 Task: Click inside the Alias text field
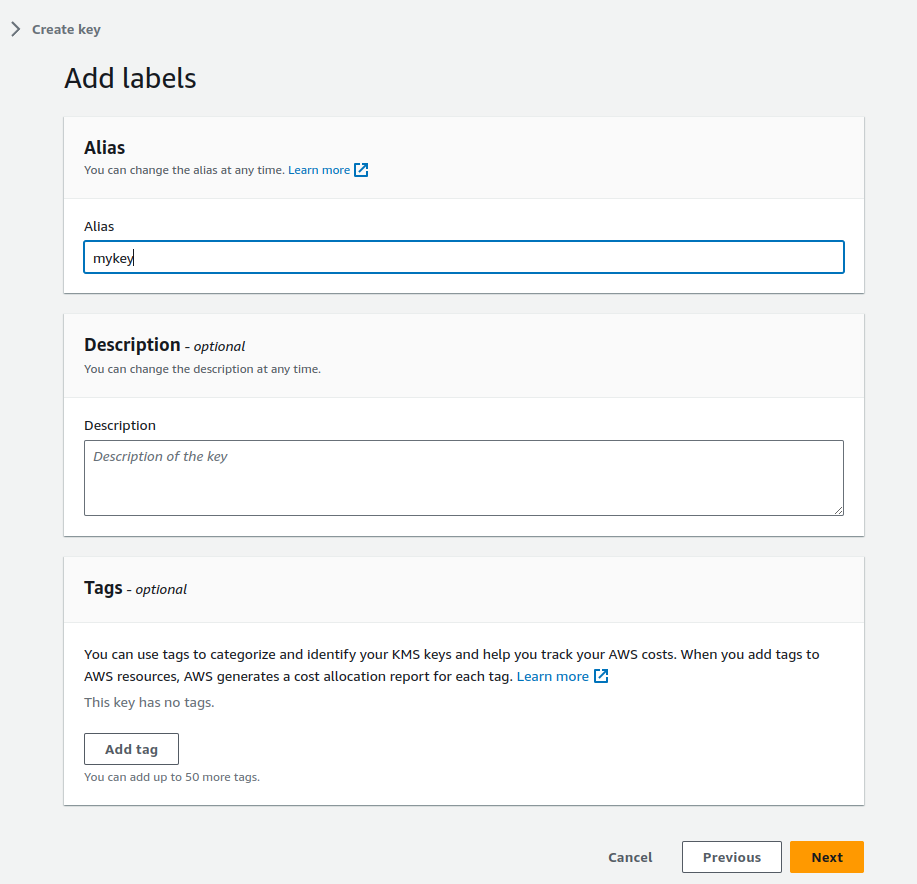click(x=463, y=257)
